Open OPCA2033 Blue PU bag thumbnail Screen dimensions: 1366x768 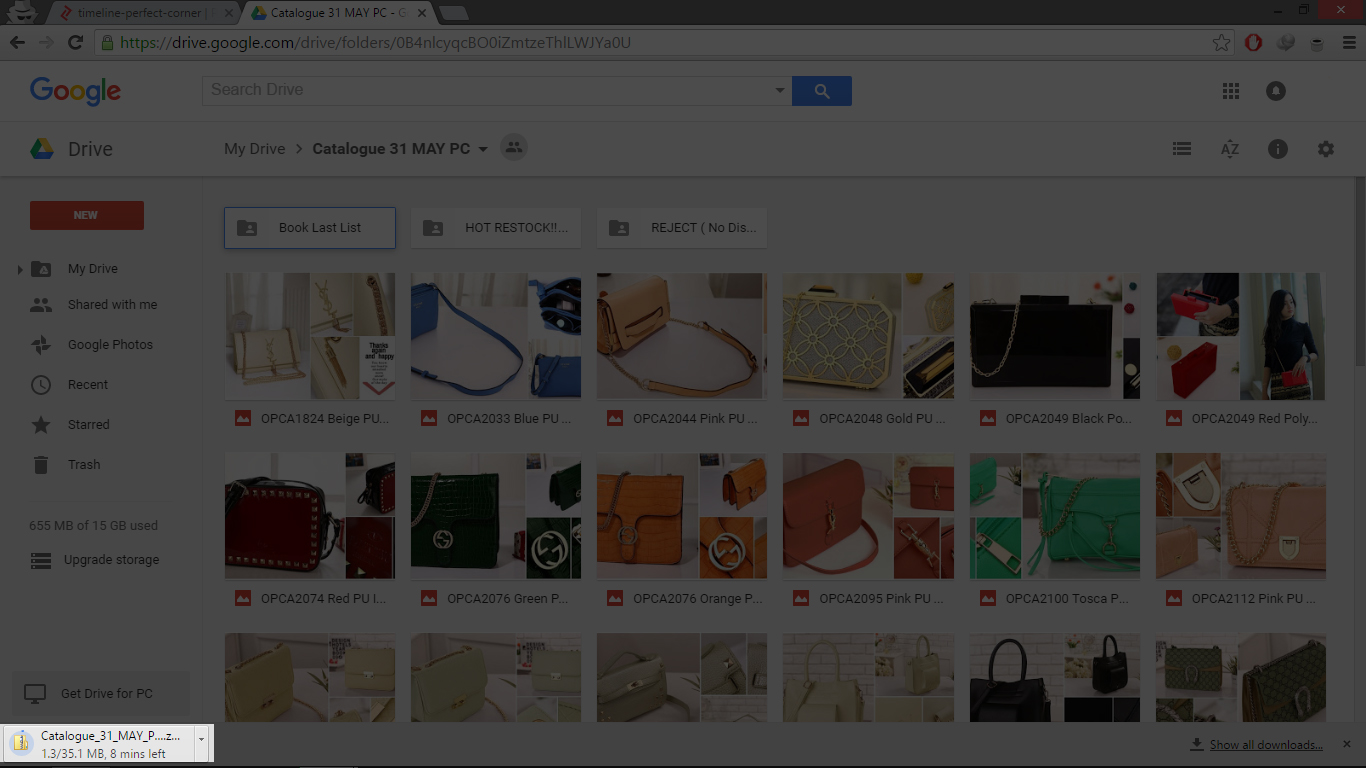point(496,336)
